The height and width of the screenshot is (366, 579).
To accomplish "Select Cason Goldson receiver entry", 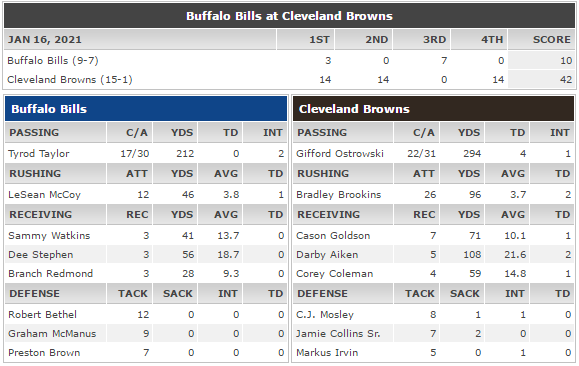I will pos(333,236).
